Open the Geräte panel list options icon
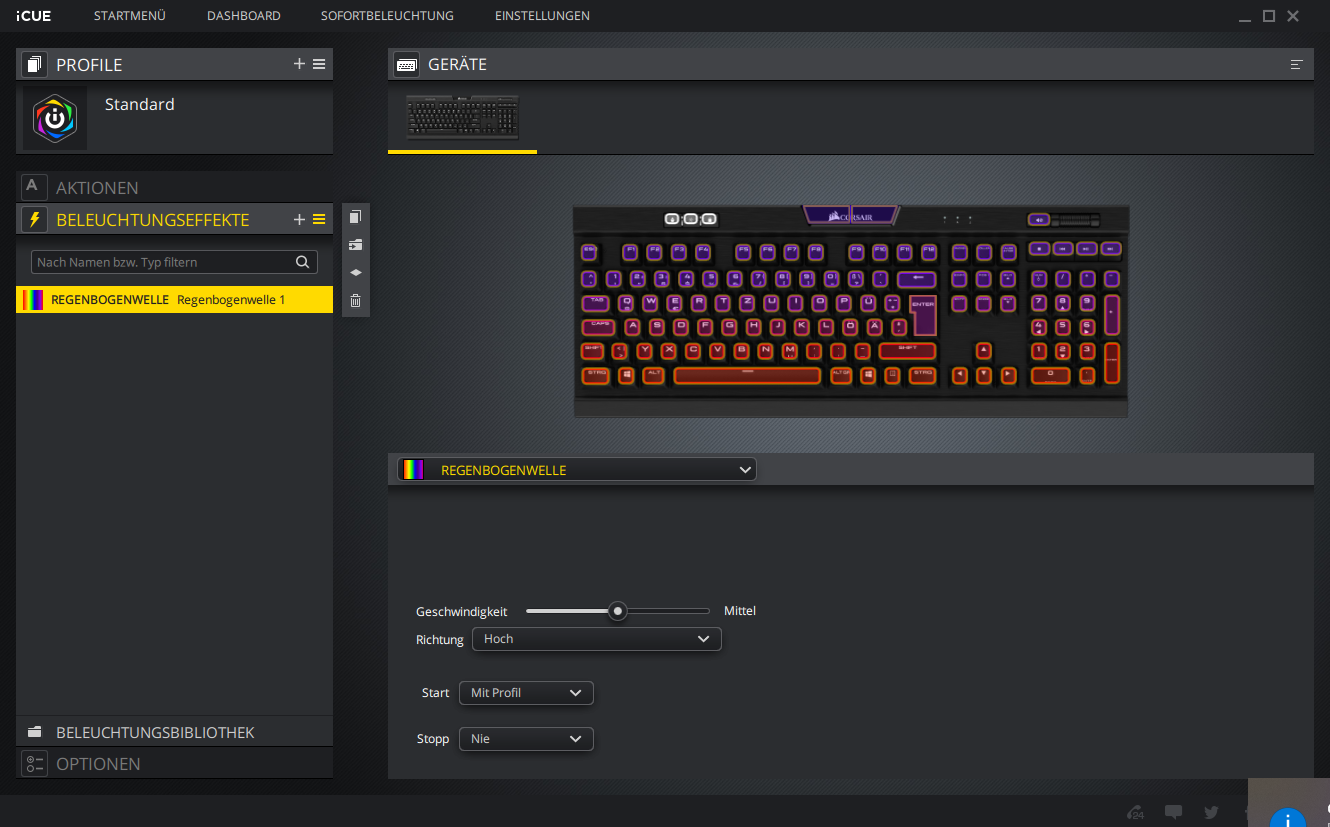 point(1297,64)
